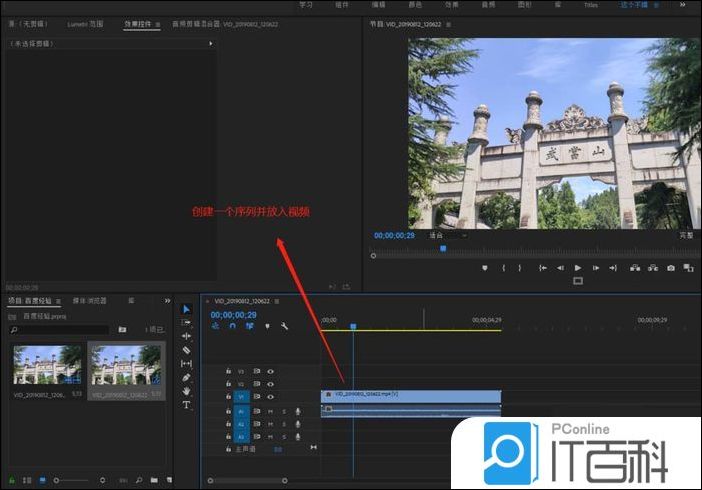The height and width of the screenshot is (490, 702).
Task: Open timeline wrench display settings
Action: pos(284,326)
